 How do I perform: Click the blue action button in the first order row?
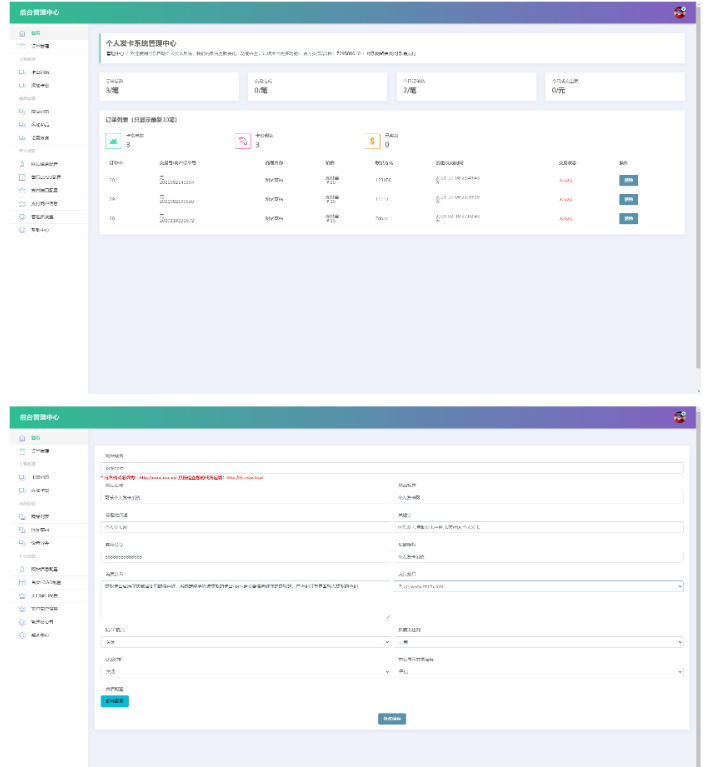pos(628,180)
